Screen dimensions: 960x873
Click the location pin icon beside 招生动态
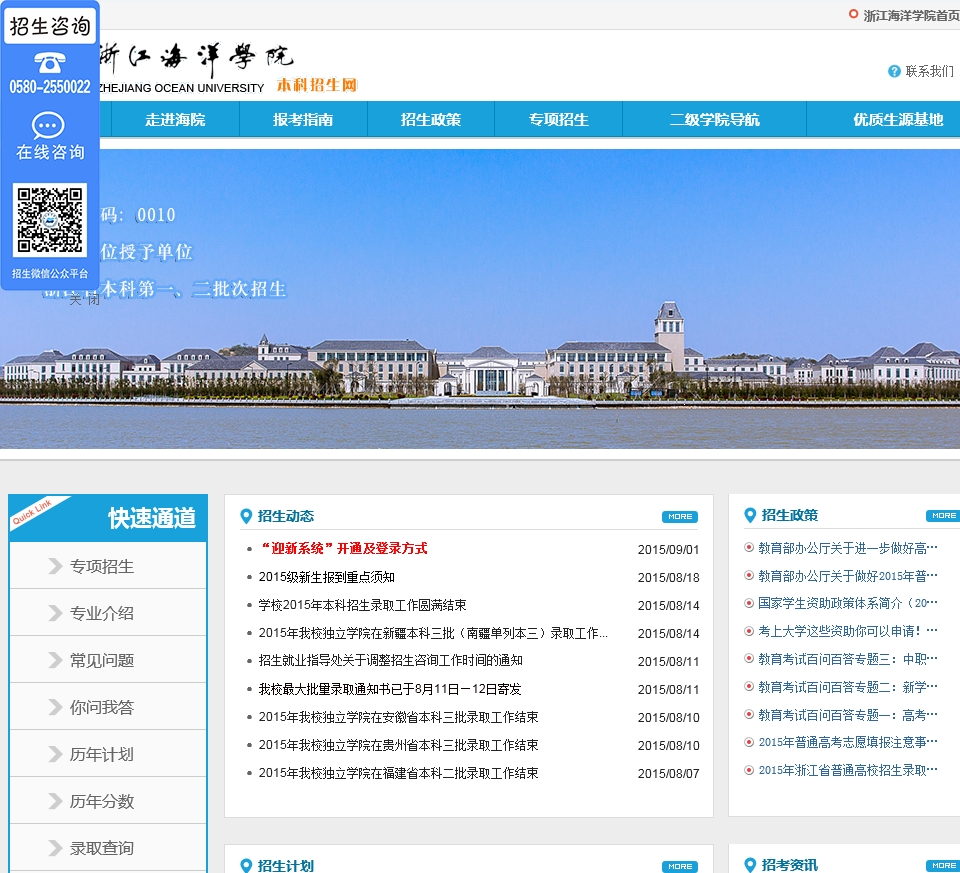pos(246,516)
